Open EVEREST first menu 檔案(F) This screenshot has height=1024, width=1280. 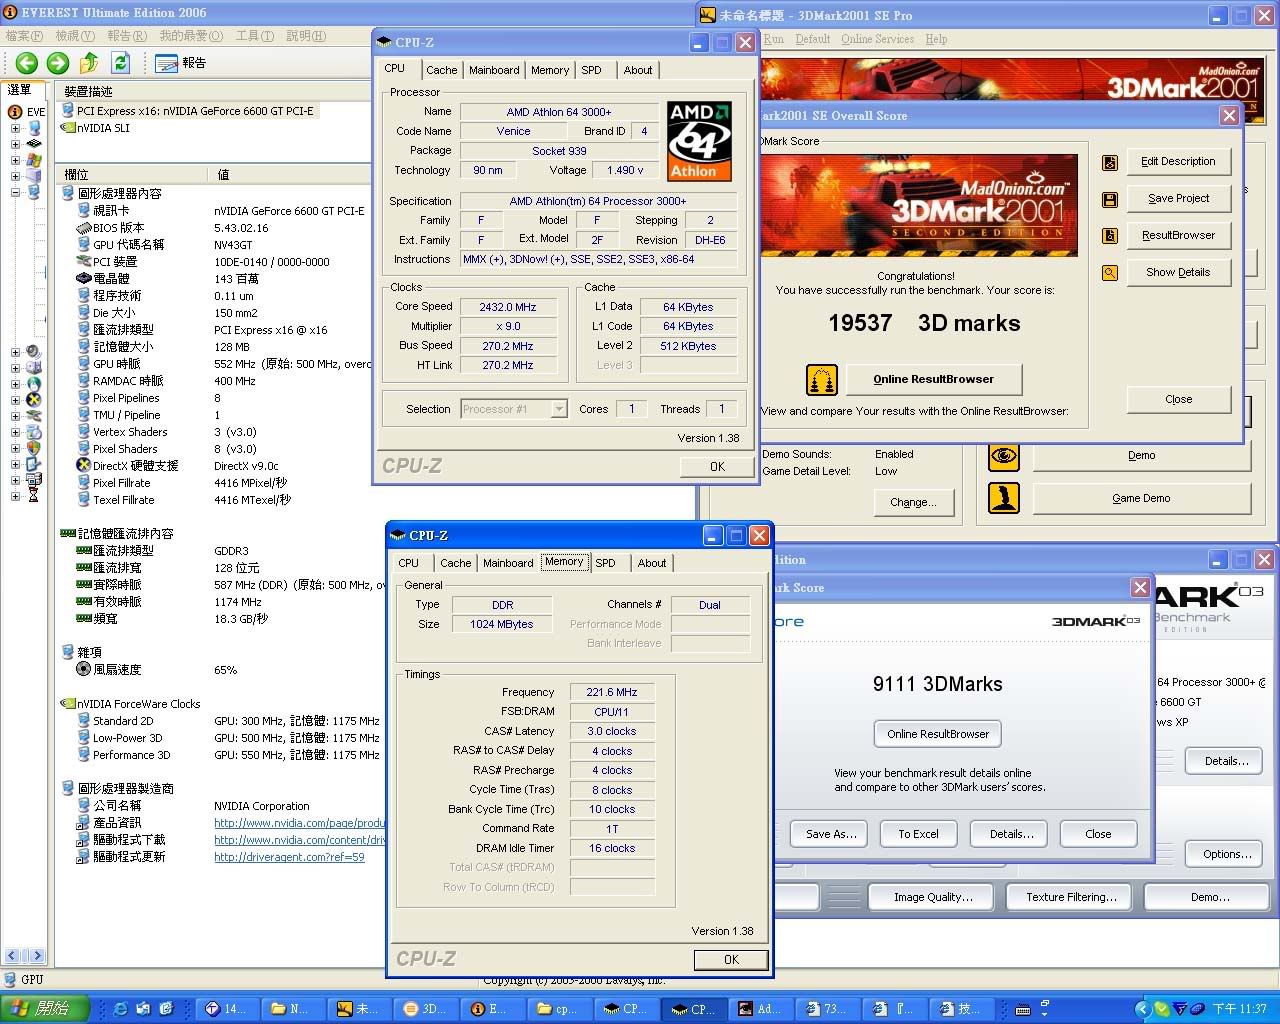click(24, 36)
